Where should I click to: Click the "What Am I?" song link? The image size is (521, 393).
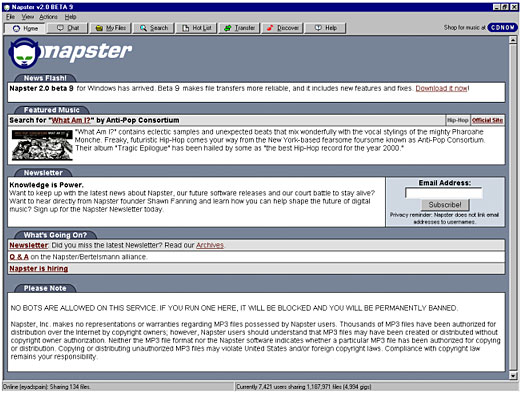pyautogui.click(x=71, y=120)
